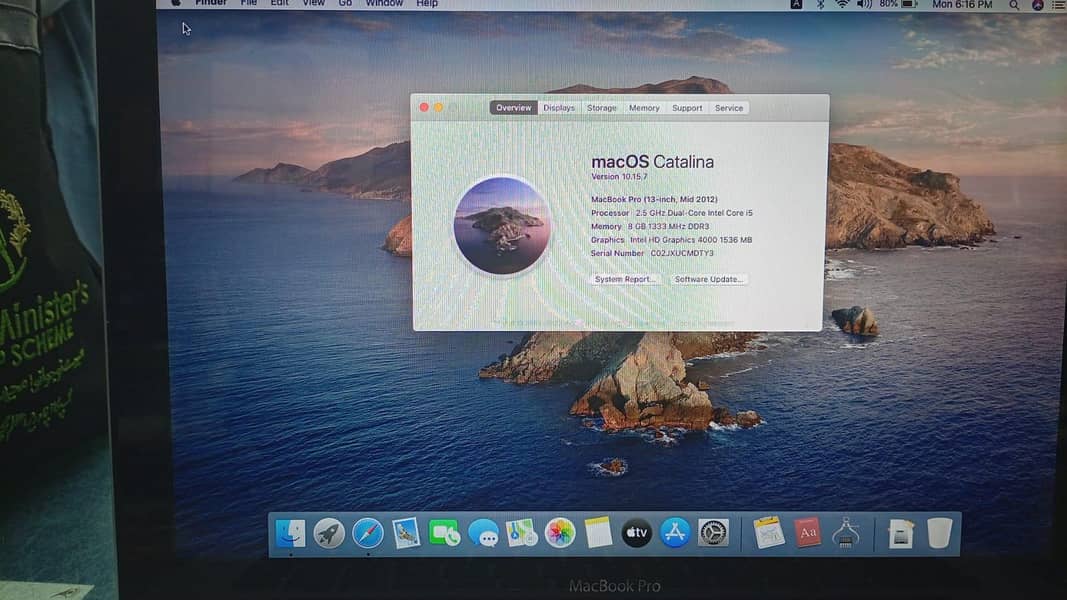1067x600 pixels.
Task: Click the serial number C02JXUCMDTY3
Action: [x=682, y=253]
